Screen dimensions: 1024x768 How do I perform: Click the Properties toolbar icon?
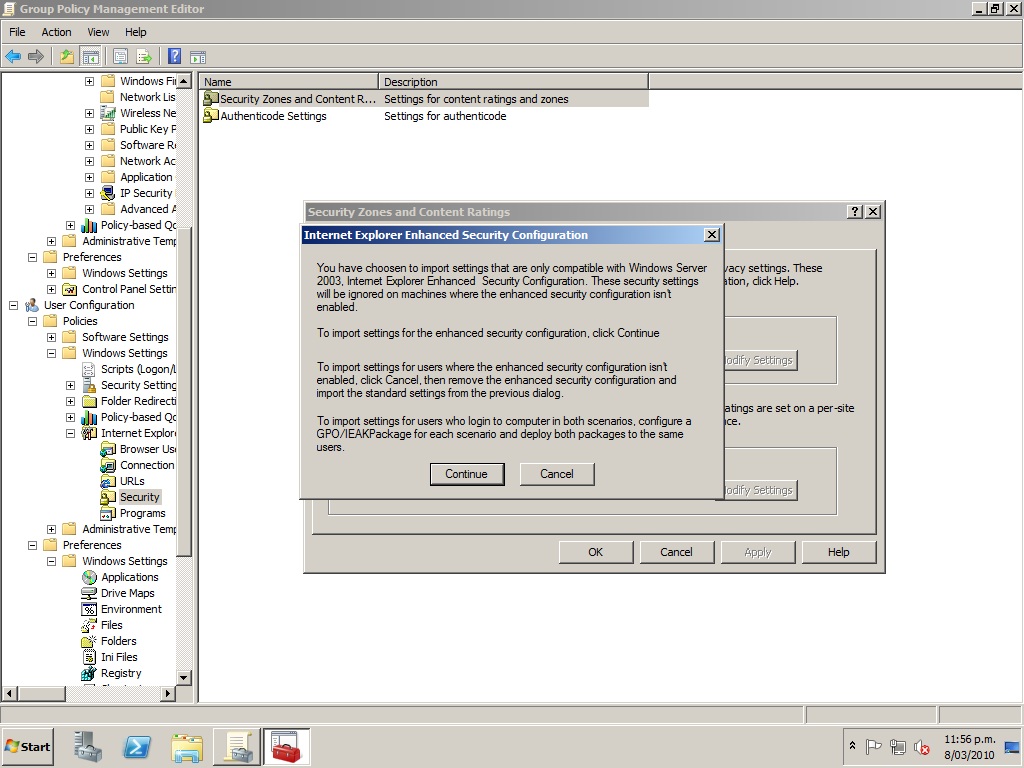pyautogui.click(x=120, y=57)
